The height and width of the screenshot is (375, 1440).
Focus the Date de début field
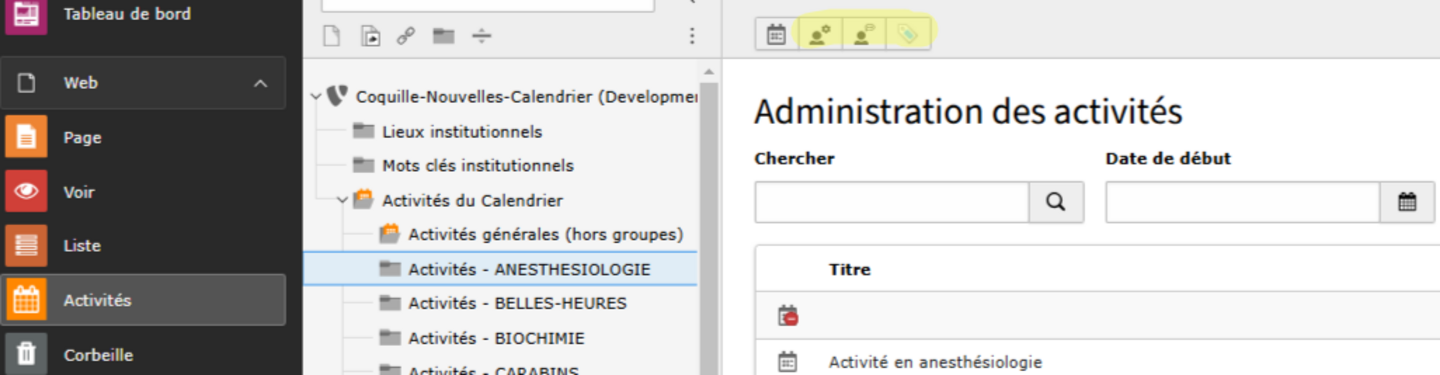tap(1243, 202)
